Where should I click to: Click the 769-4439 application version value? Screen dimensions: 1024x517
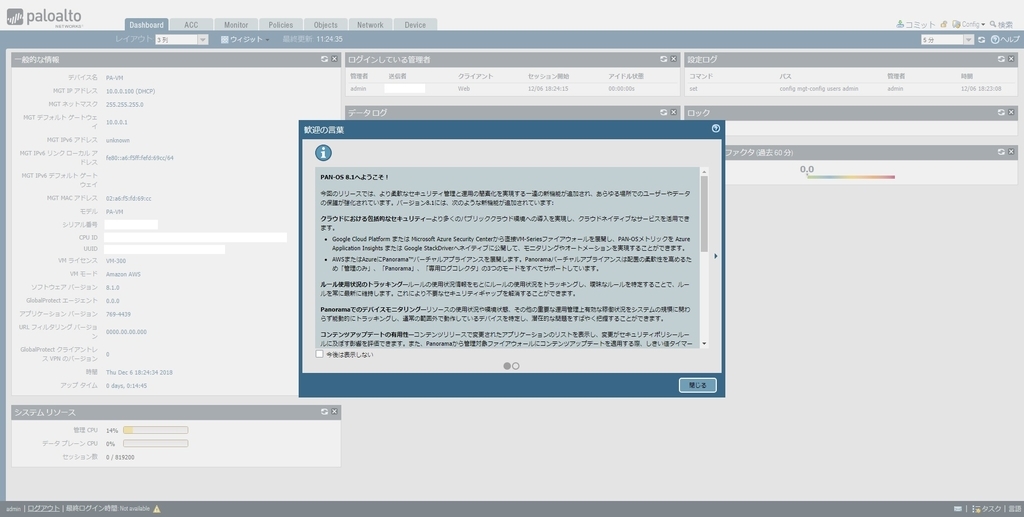pos(118,315)
